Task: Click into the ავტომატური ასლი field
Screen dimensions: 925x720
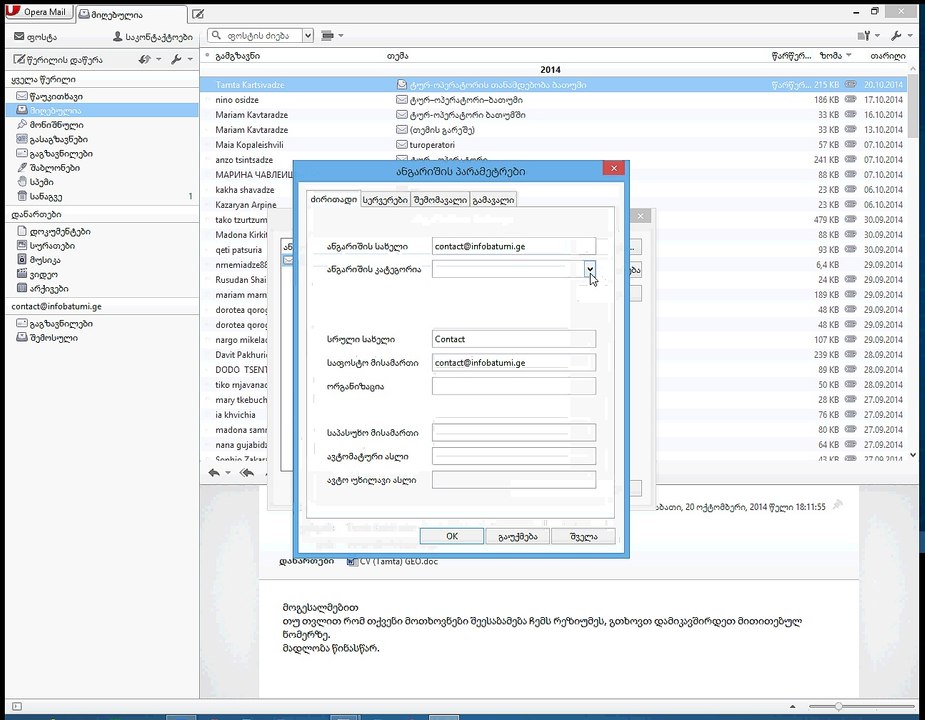Action: click(x=514, y=456)
